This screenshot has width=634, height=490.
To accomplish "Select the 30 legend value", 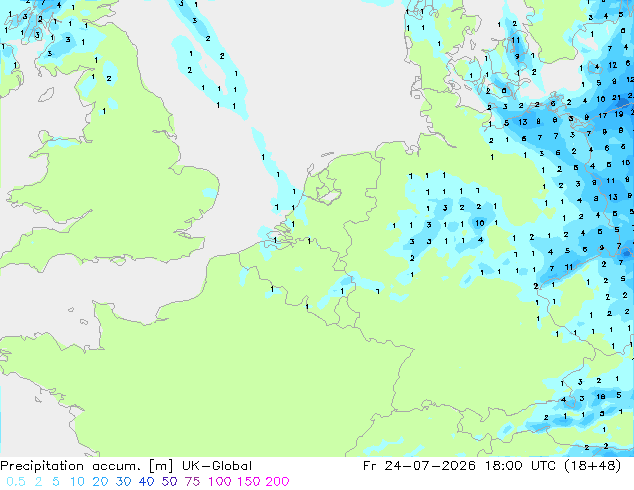I will pos(123,482).
